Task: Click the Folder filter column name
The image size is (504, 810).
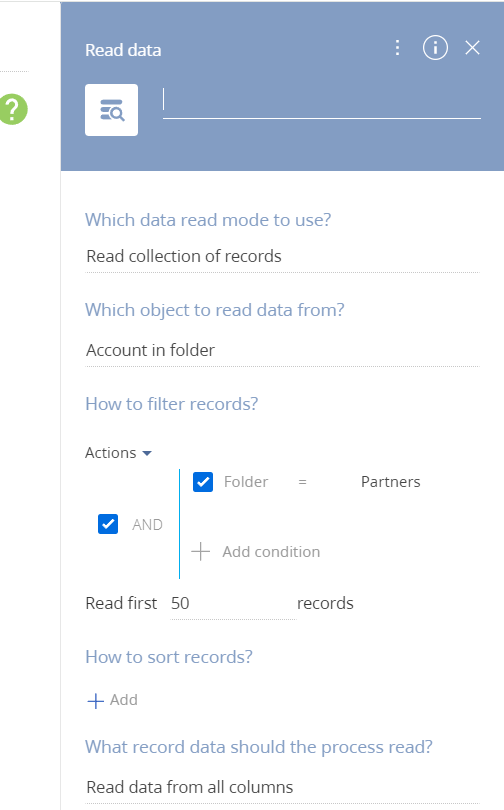Action: tap(246, 482)
